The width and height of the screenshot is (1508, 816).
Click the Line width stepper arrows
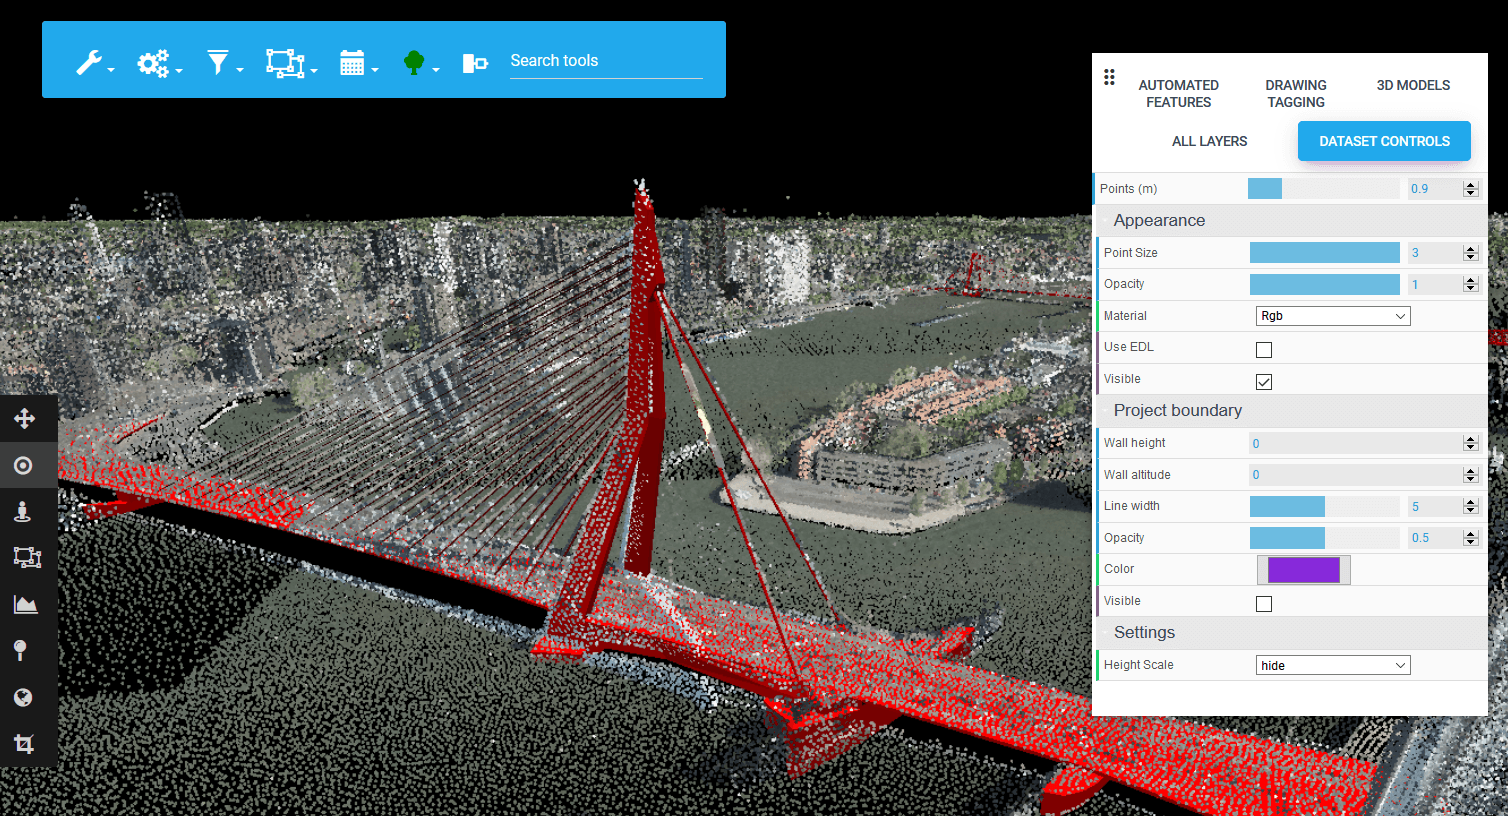coord(1470,507)
